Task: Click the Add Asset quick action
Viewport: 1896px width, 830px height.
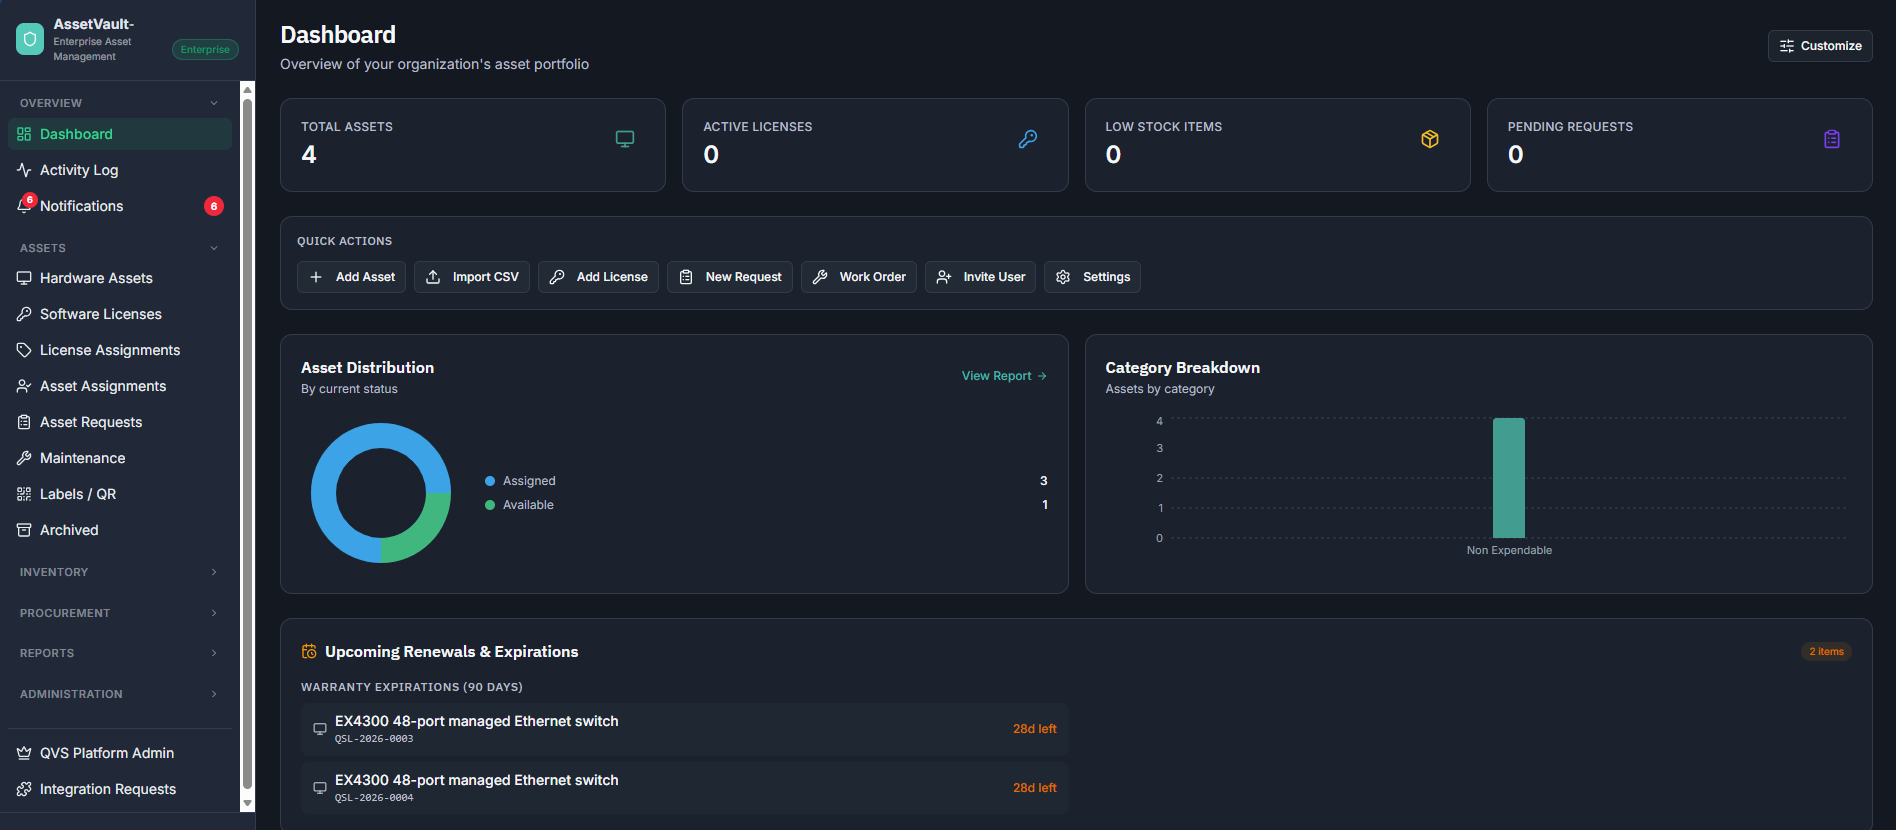Action: 351,277
